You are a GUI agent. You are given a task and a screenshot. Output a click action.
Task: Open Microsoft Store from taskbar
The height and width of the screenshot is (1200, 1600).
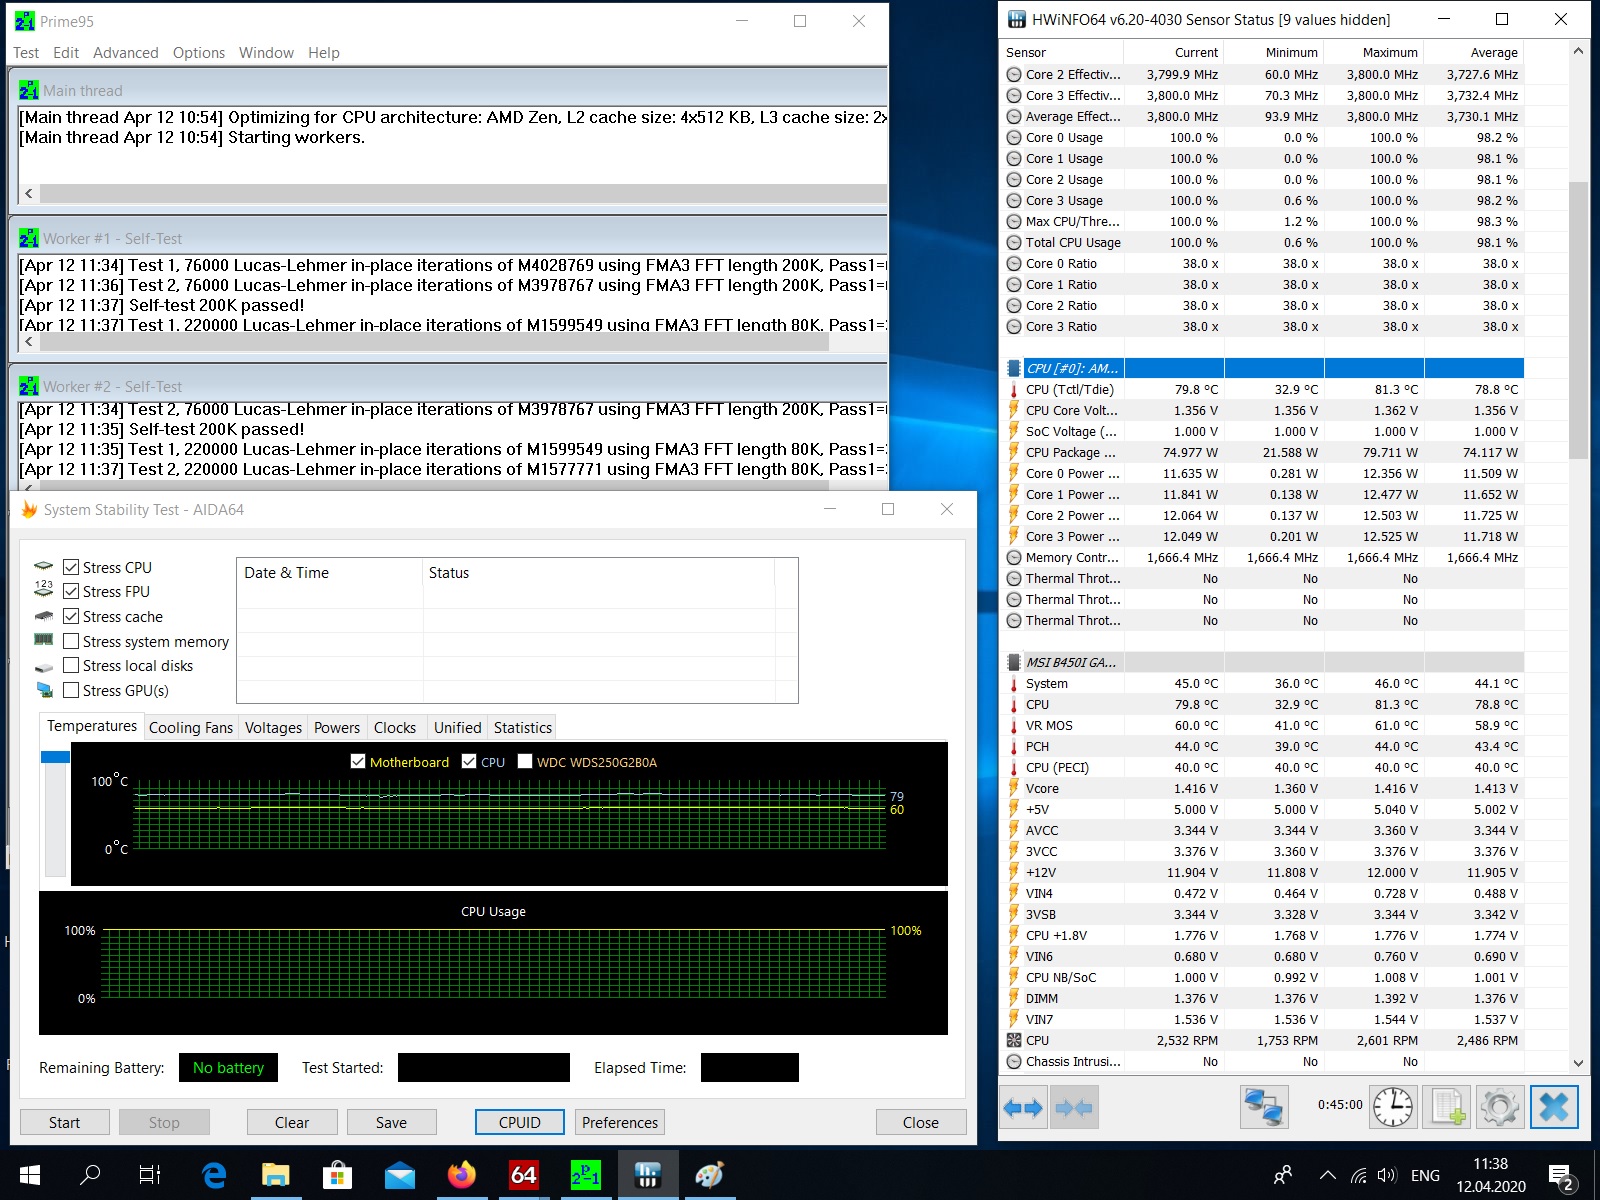(x=337, y=1175)
